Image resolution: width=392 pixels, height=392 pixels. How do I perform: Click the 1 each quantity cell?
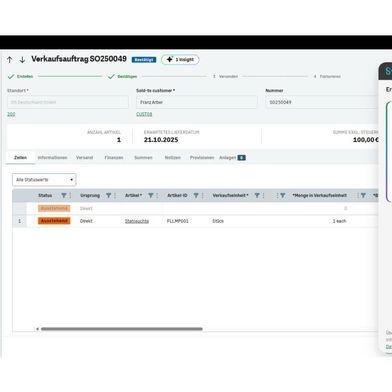[339, 221]
